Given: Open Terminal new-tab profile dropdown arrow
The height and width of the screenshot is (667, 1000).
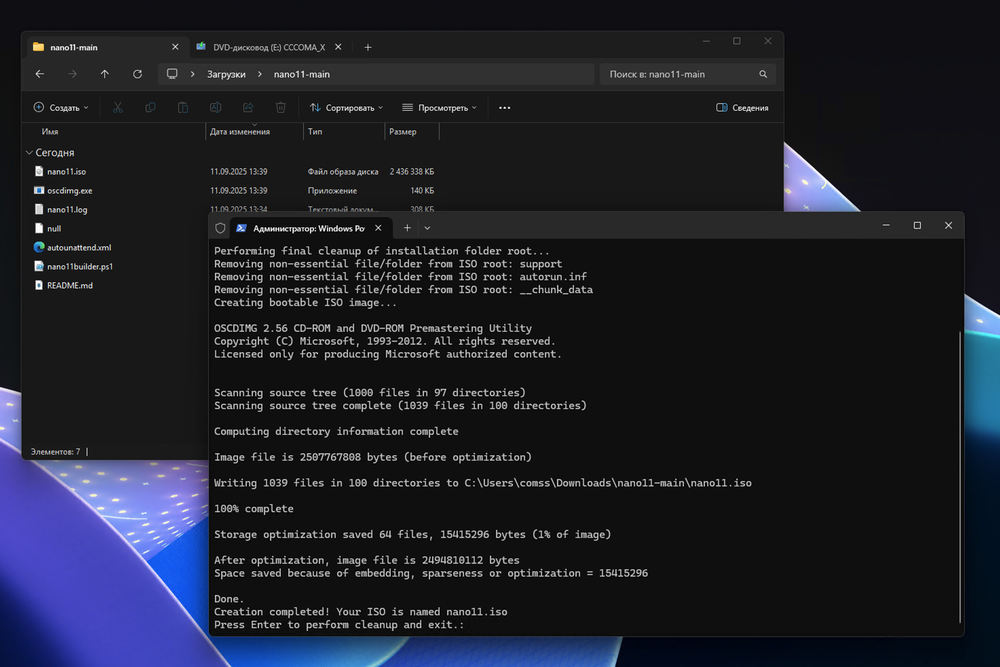Looking at the screenshot, I should [x=427, y=228].
